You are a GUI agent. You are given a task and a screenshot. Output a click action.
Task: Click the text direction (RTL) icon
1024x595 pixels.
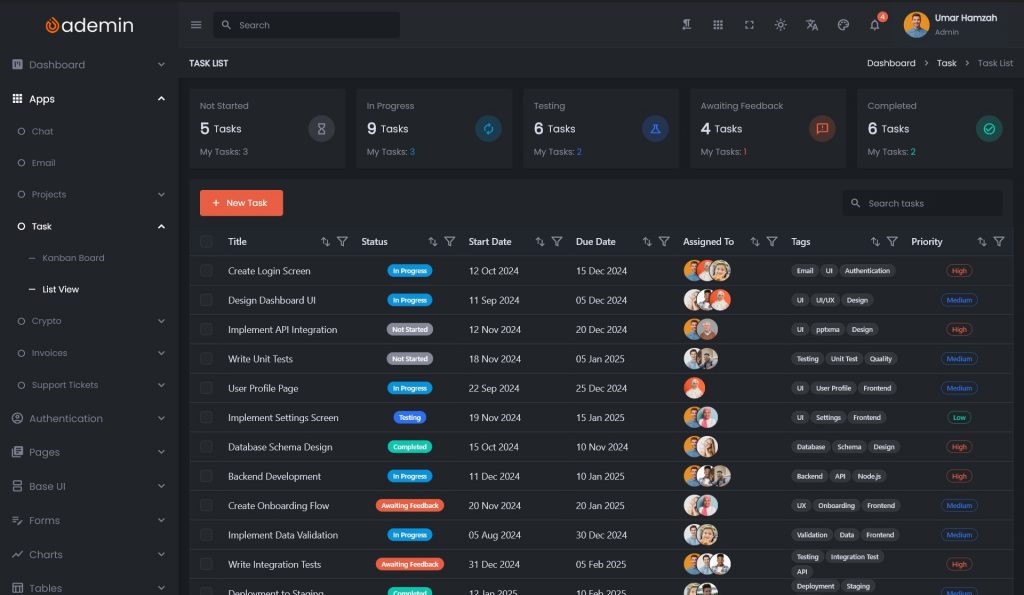(686, 25)
